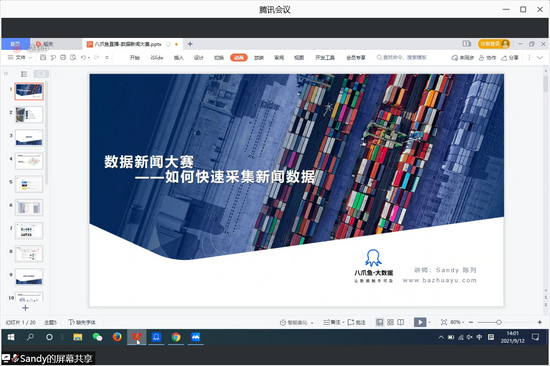Open the 插入 ribbon tab

179,58
